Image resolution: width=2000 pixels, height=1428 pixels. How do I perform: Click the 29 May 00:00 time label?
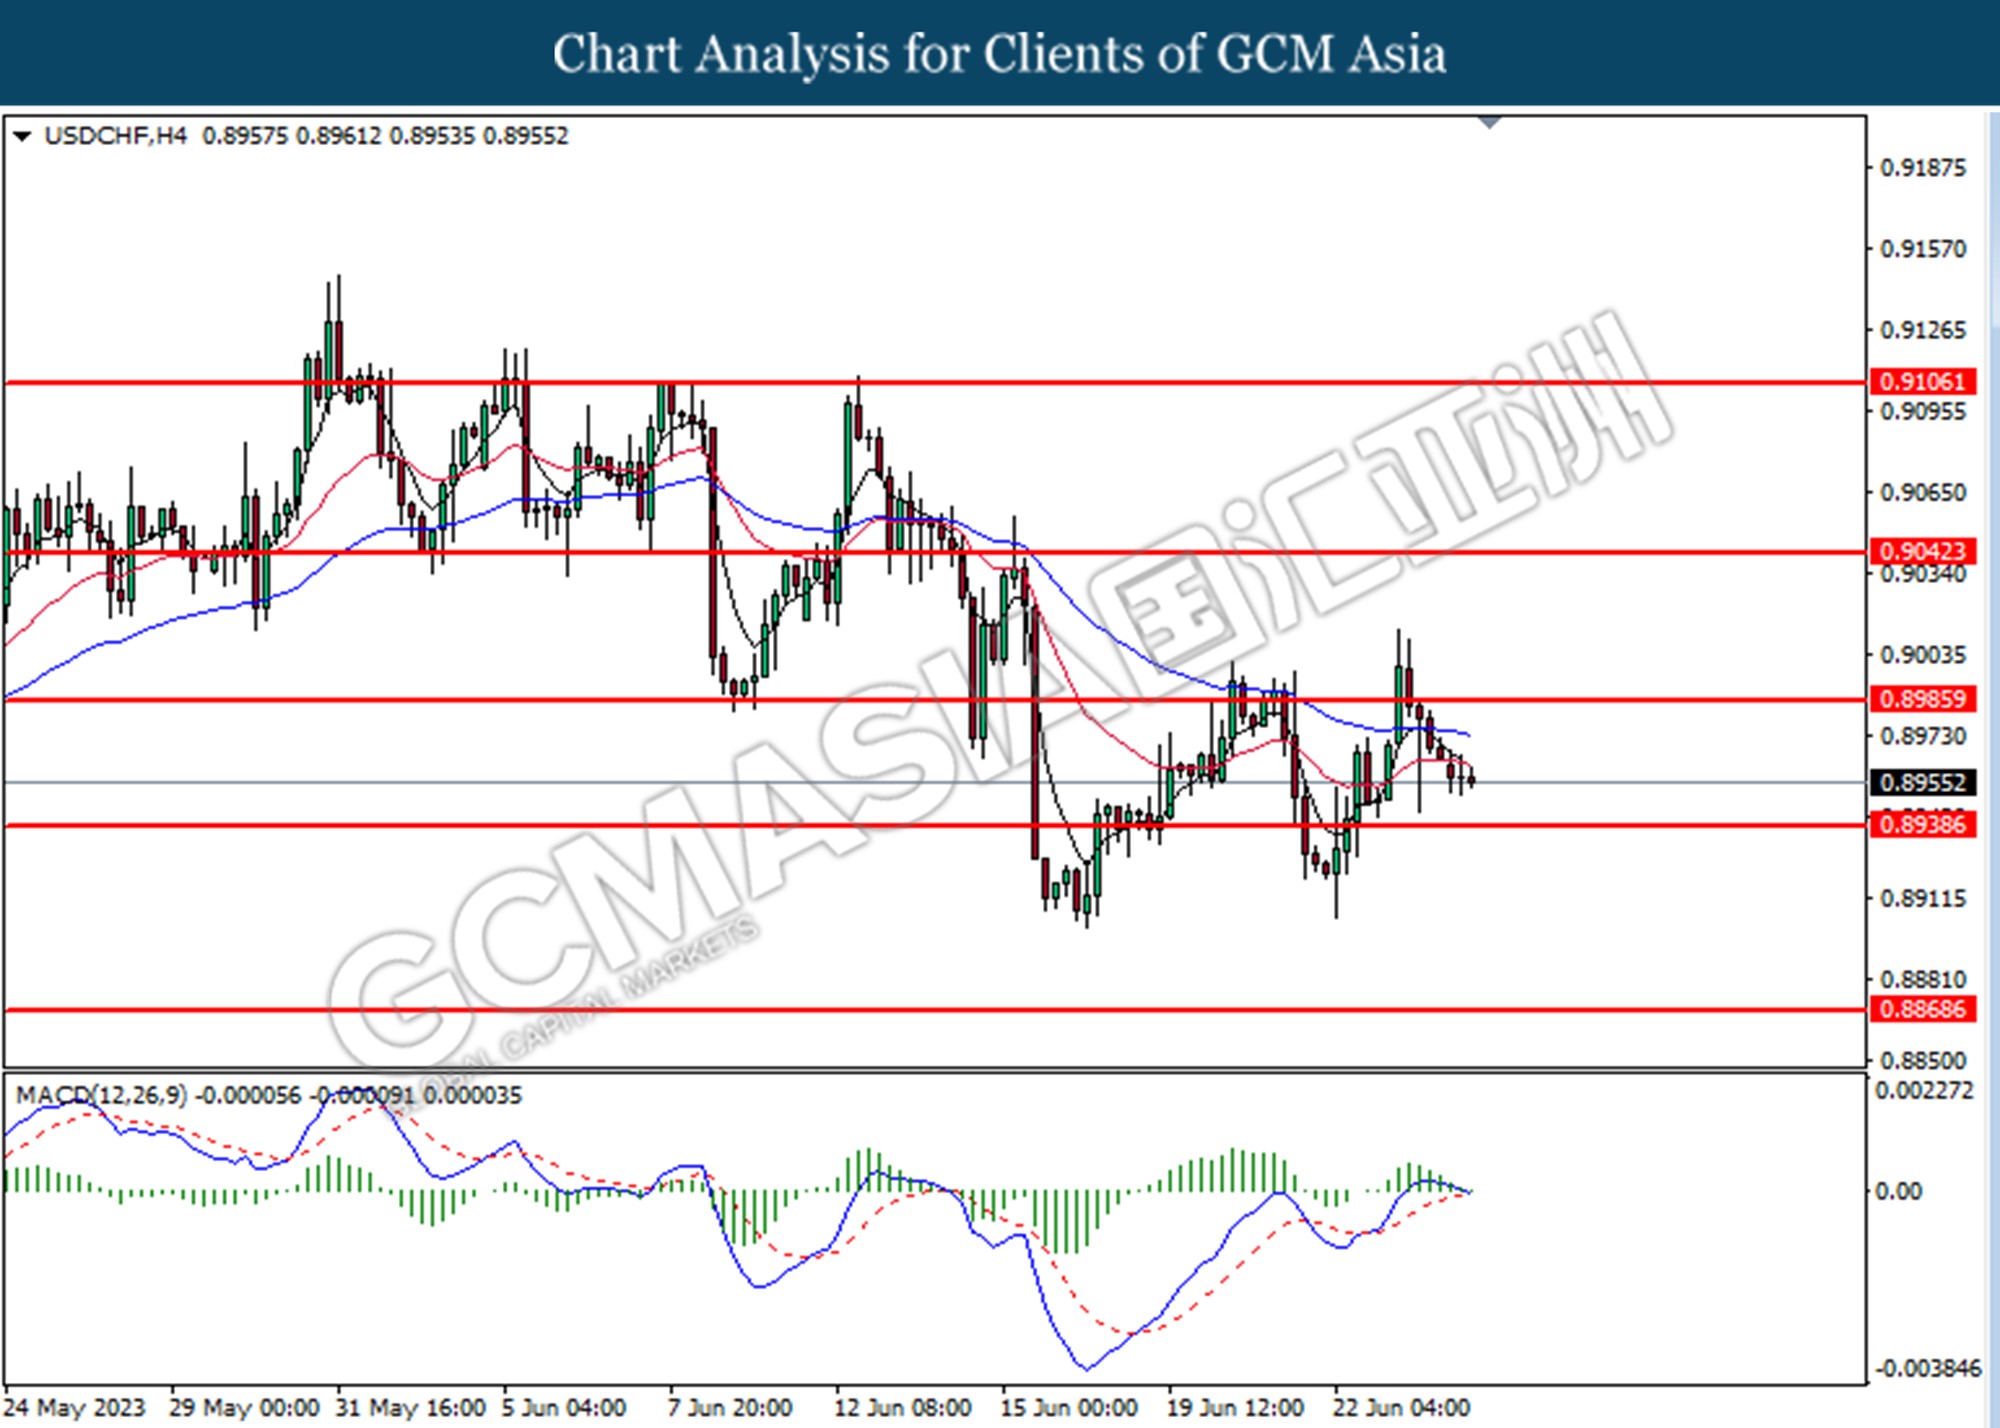pyautogui.click(x=245, y=1408)
